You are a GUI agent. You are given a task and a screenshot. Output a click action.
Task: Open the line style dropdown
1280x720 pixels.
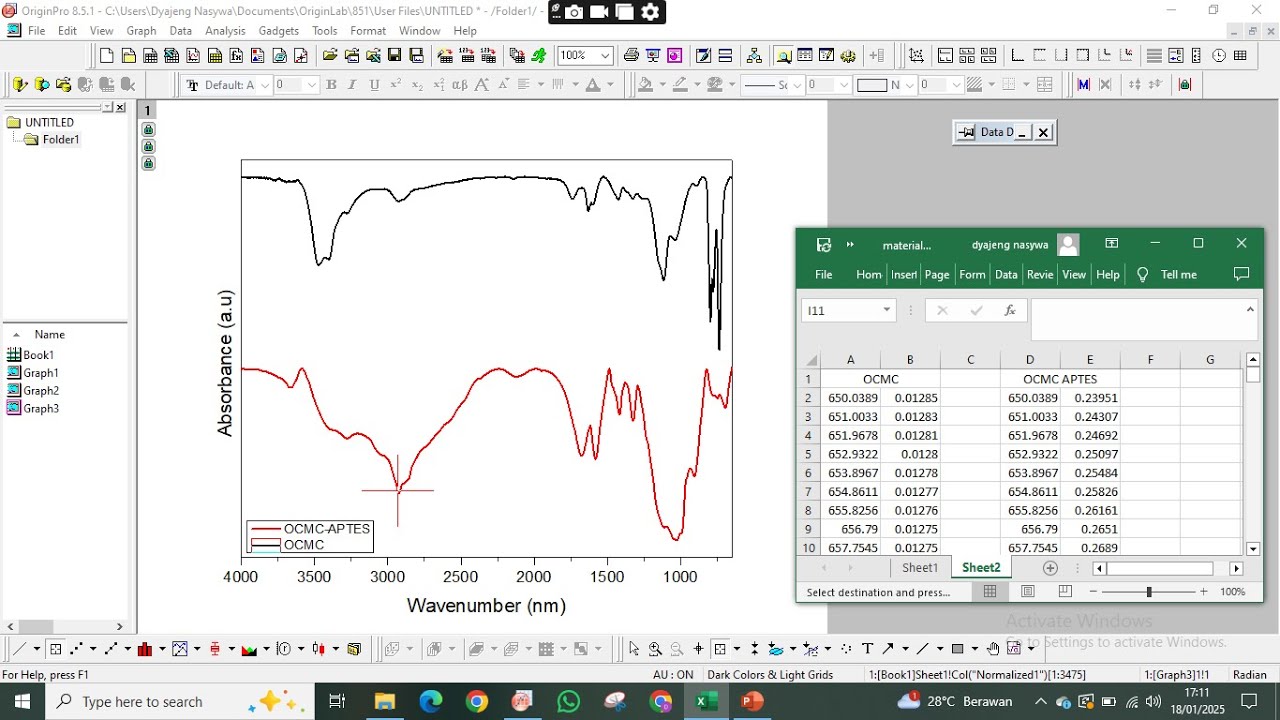tap(797, 85)
